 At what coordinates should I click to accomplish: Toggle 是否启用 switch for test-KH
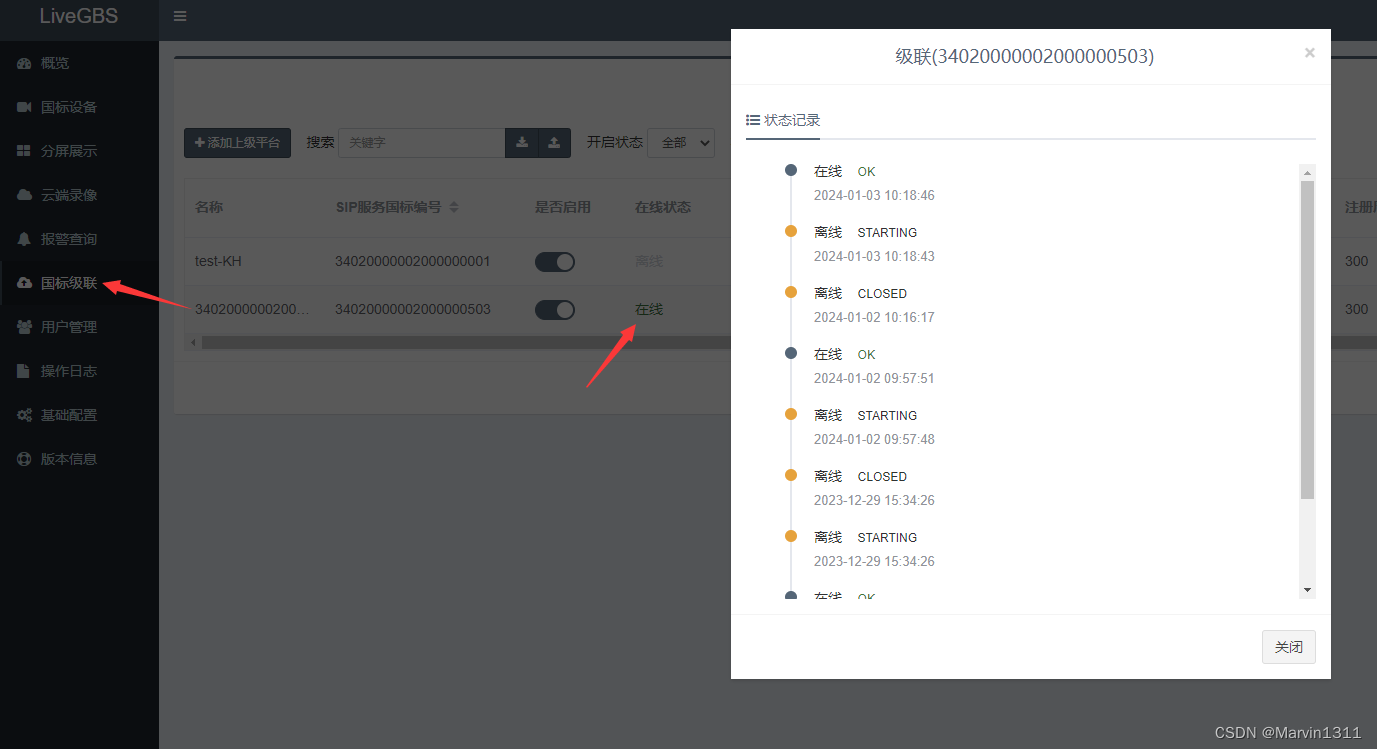(555, 261)
